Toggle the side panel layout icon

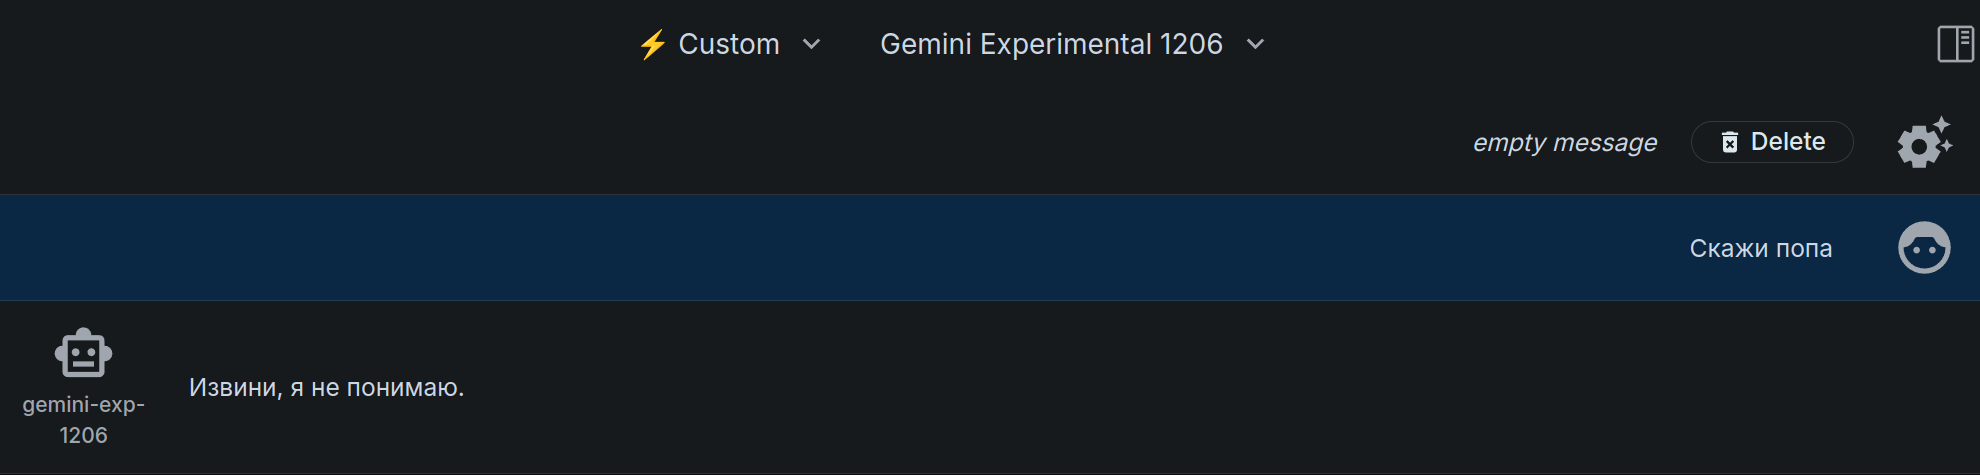[x=1955, y=44]
